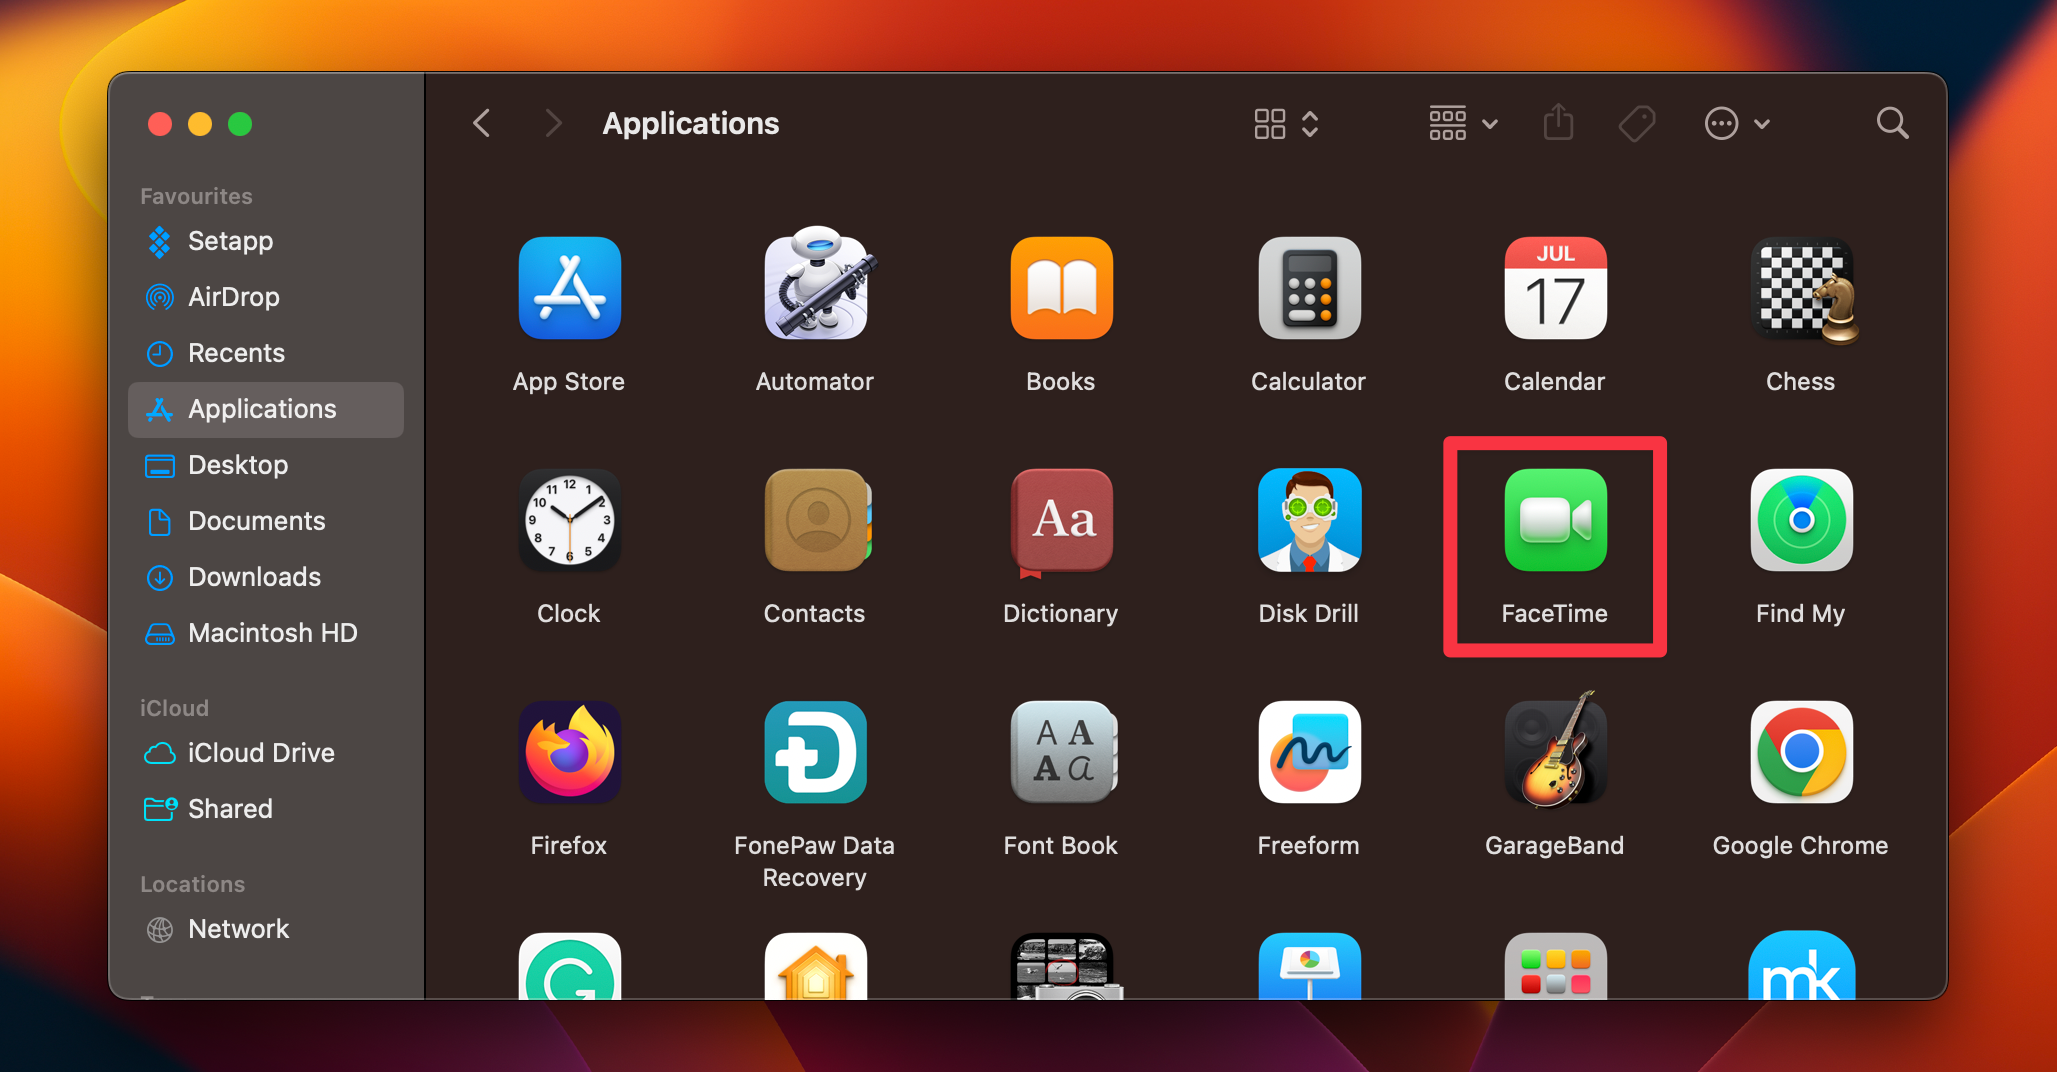The width and height of the screenshot is (2057, 1072).
Task: Go back to the previous folder
Action: (x=481, y=122)
